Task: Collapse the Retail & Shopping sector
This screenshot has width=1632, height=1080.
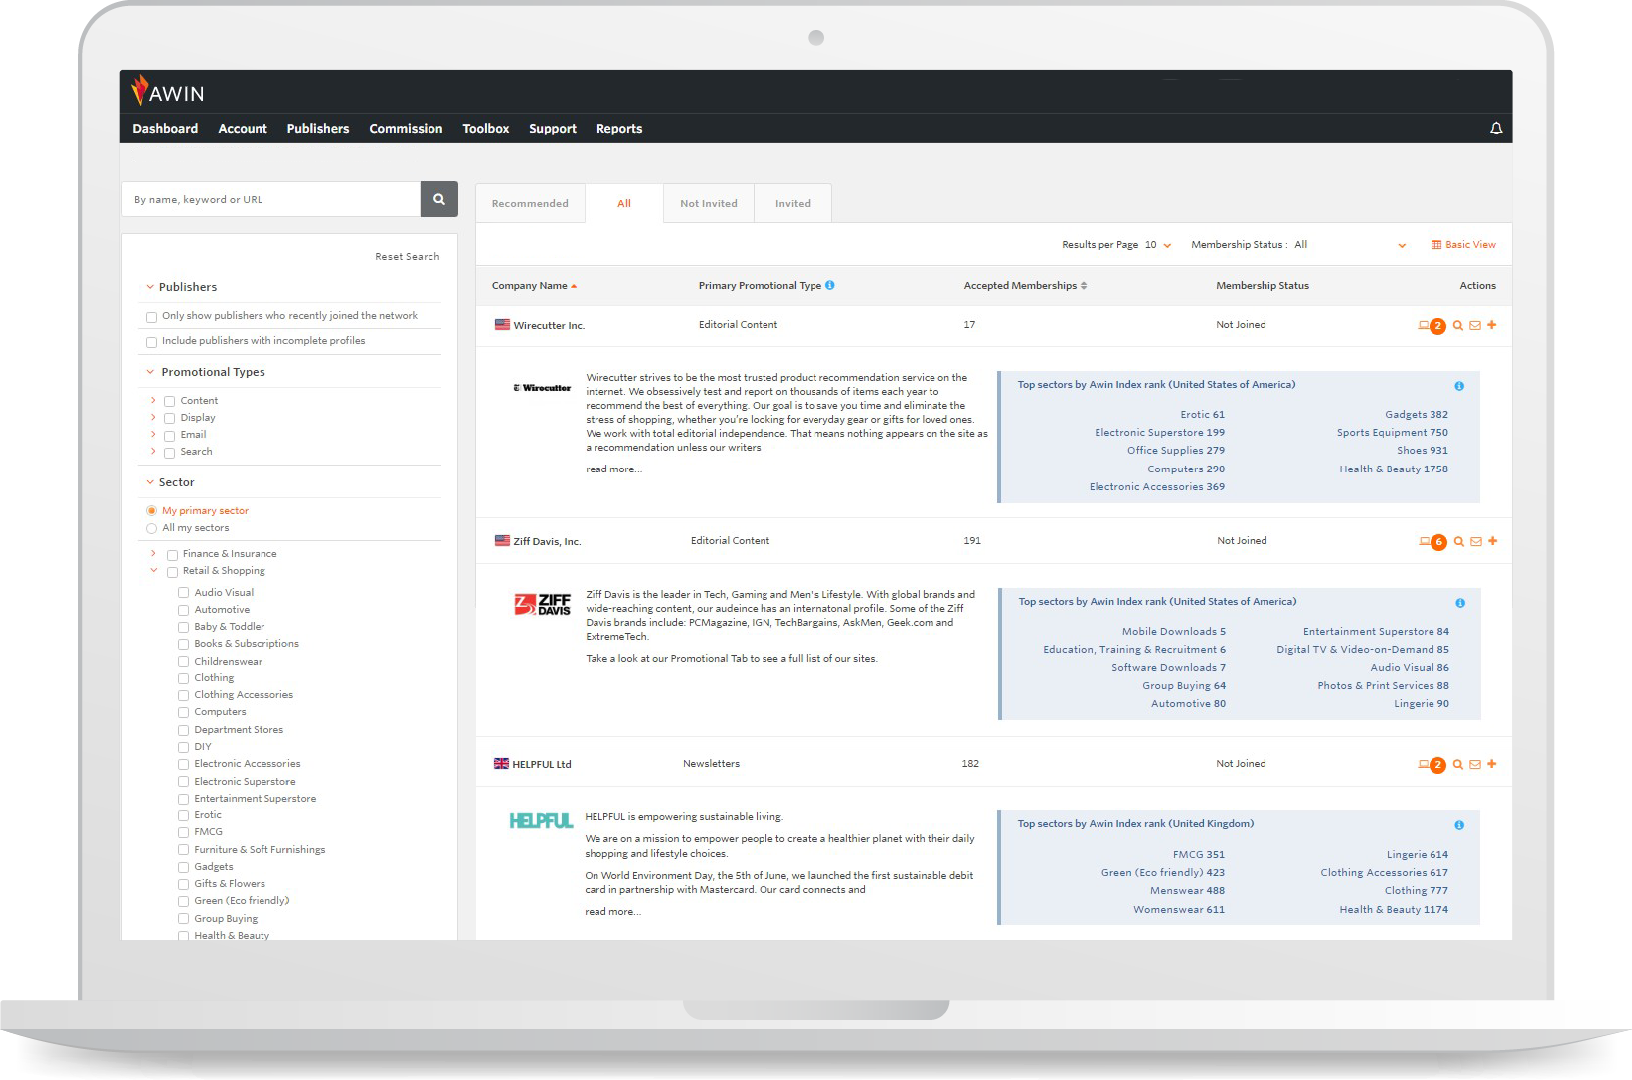Action: [x=154, y=571]
